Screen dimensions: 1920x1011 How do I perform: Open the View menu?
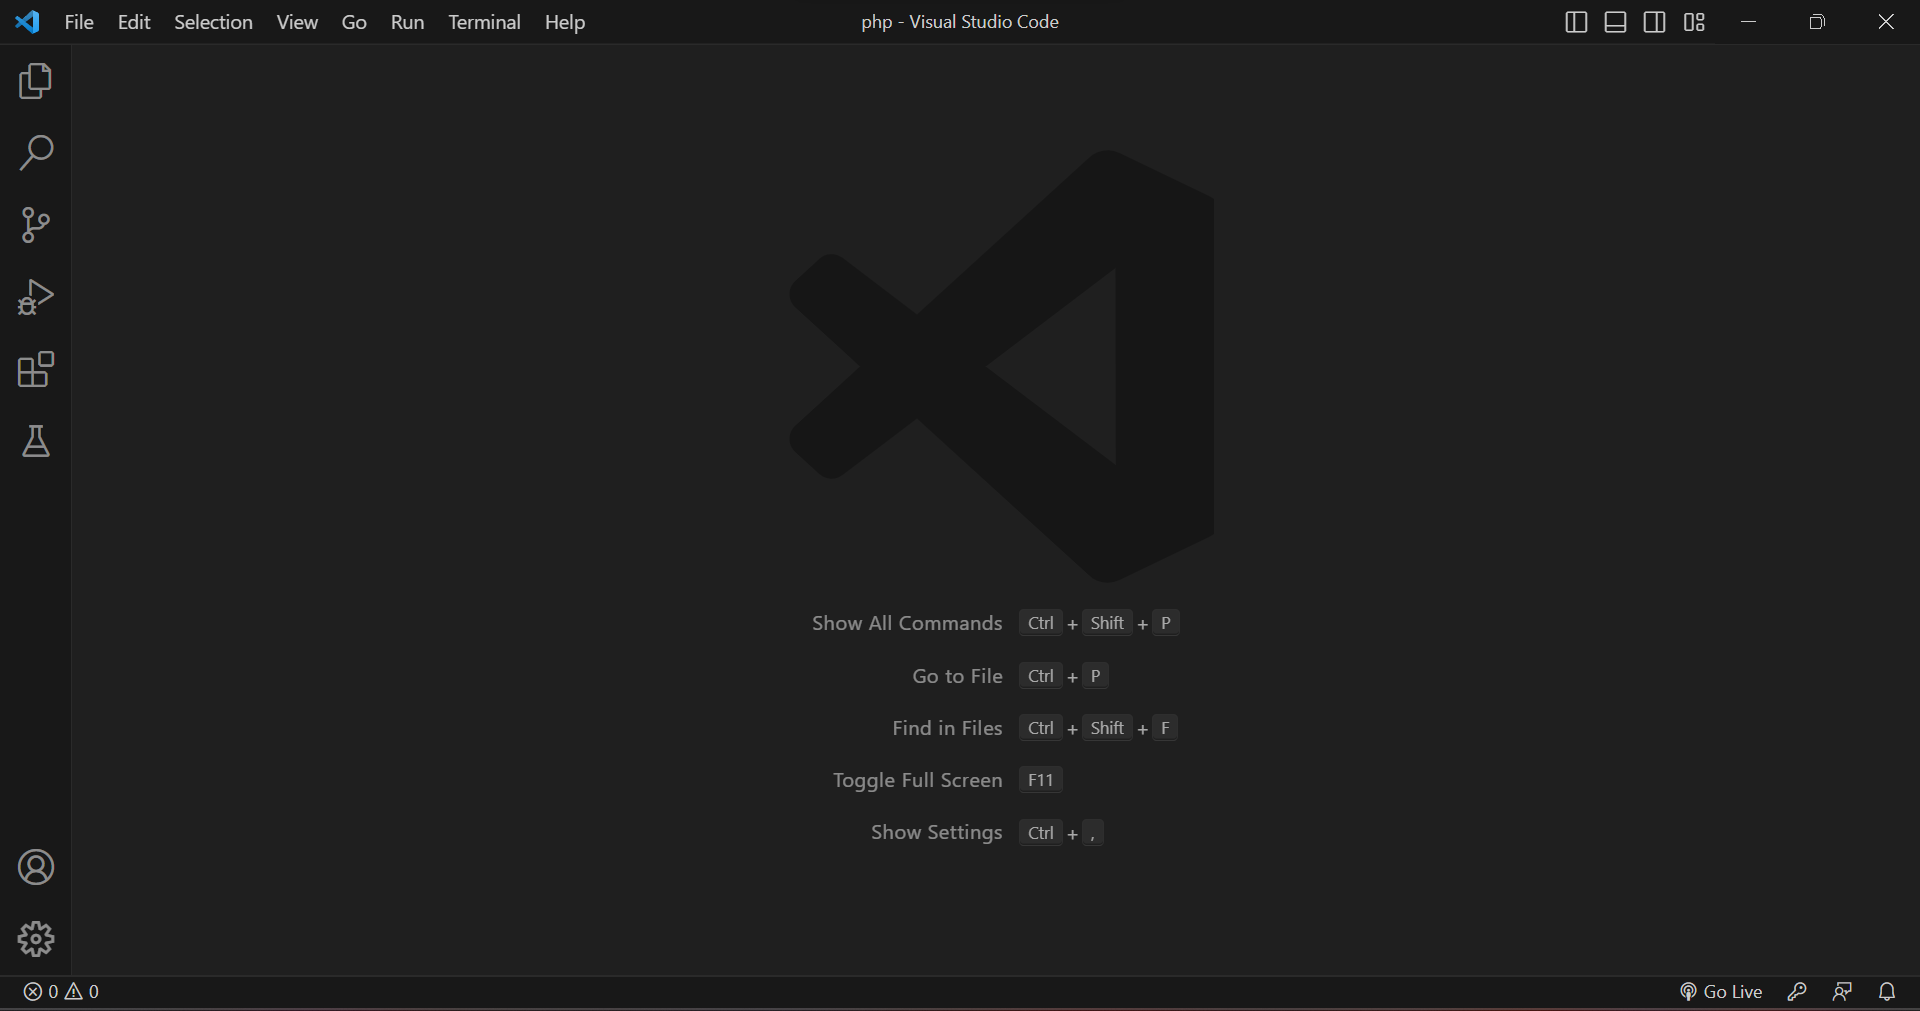297,22
